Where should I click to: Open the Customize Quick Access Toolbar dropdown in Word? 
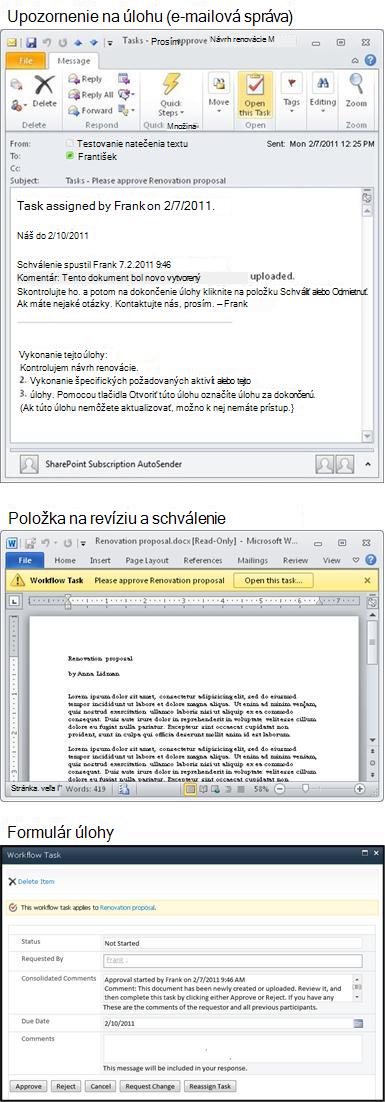pos(82,543)
